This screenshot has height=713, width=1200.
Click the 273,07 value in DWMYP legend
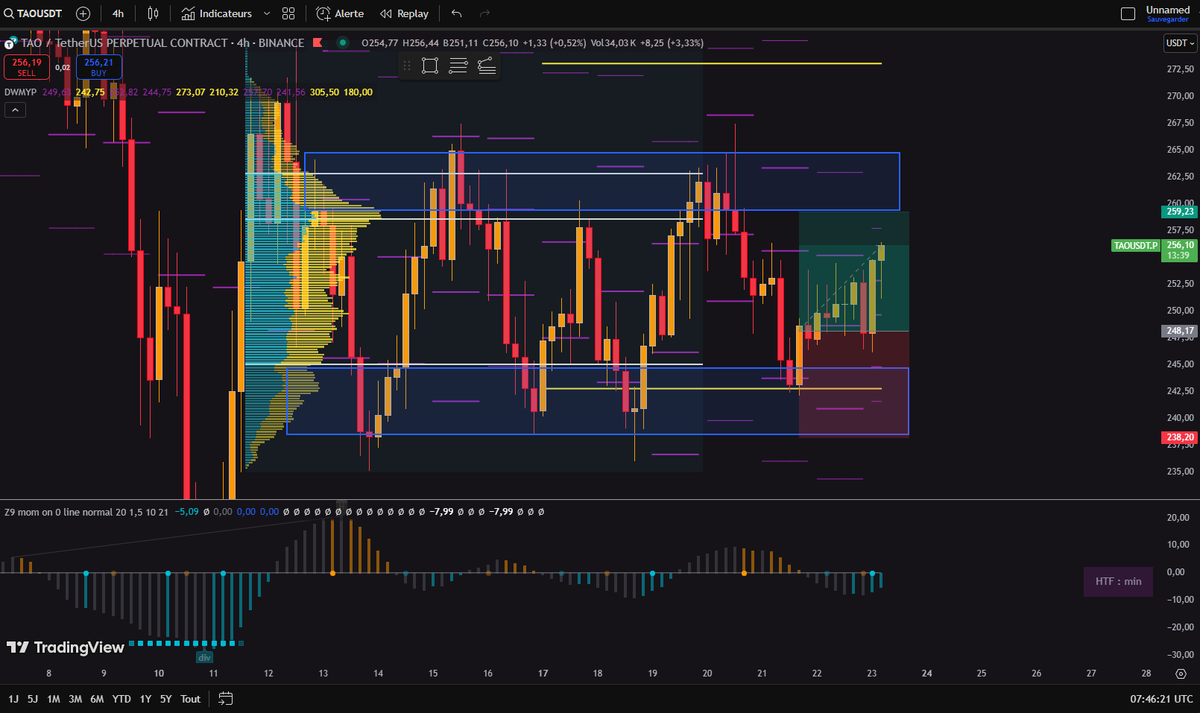[190, 92]
